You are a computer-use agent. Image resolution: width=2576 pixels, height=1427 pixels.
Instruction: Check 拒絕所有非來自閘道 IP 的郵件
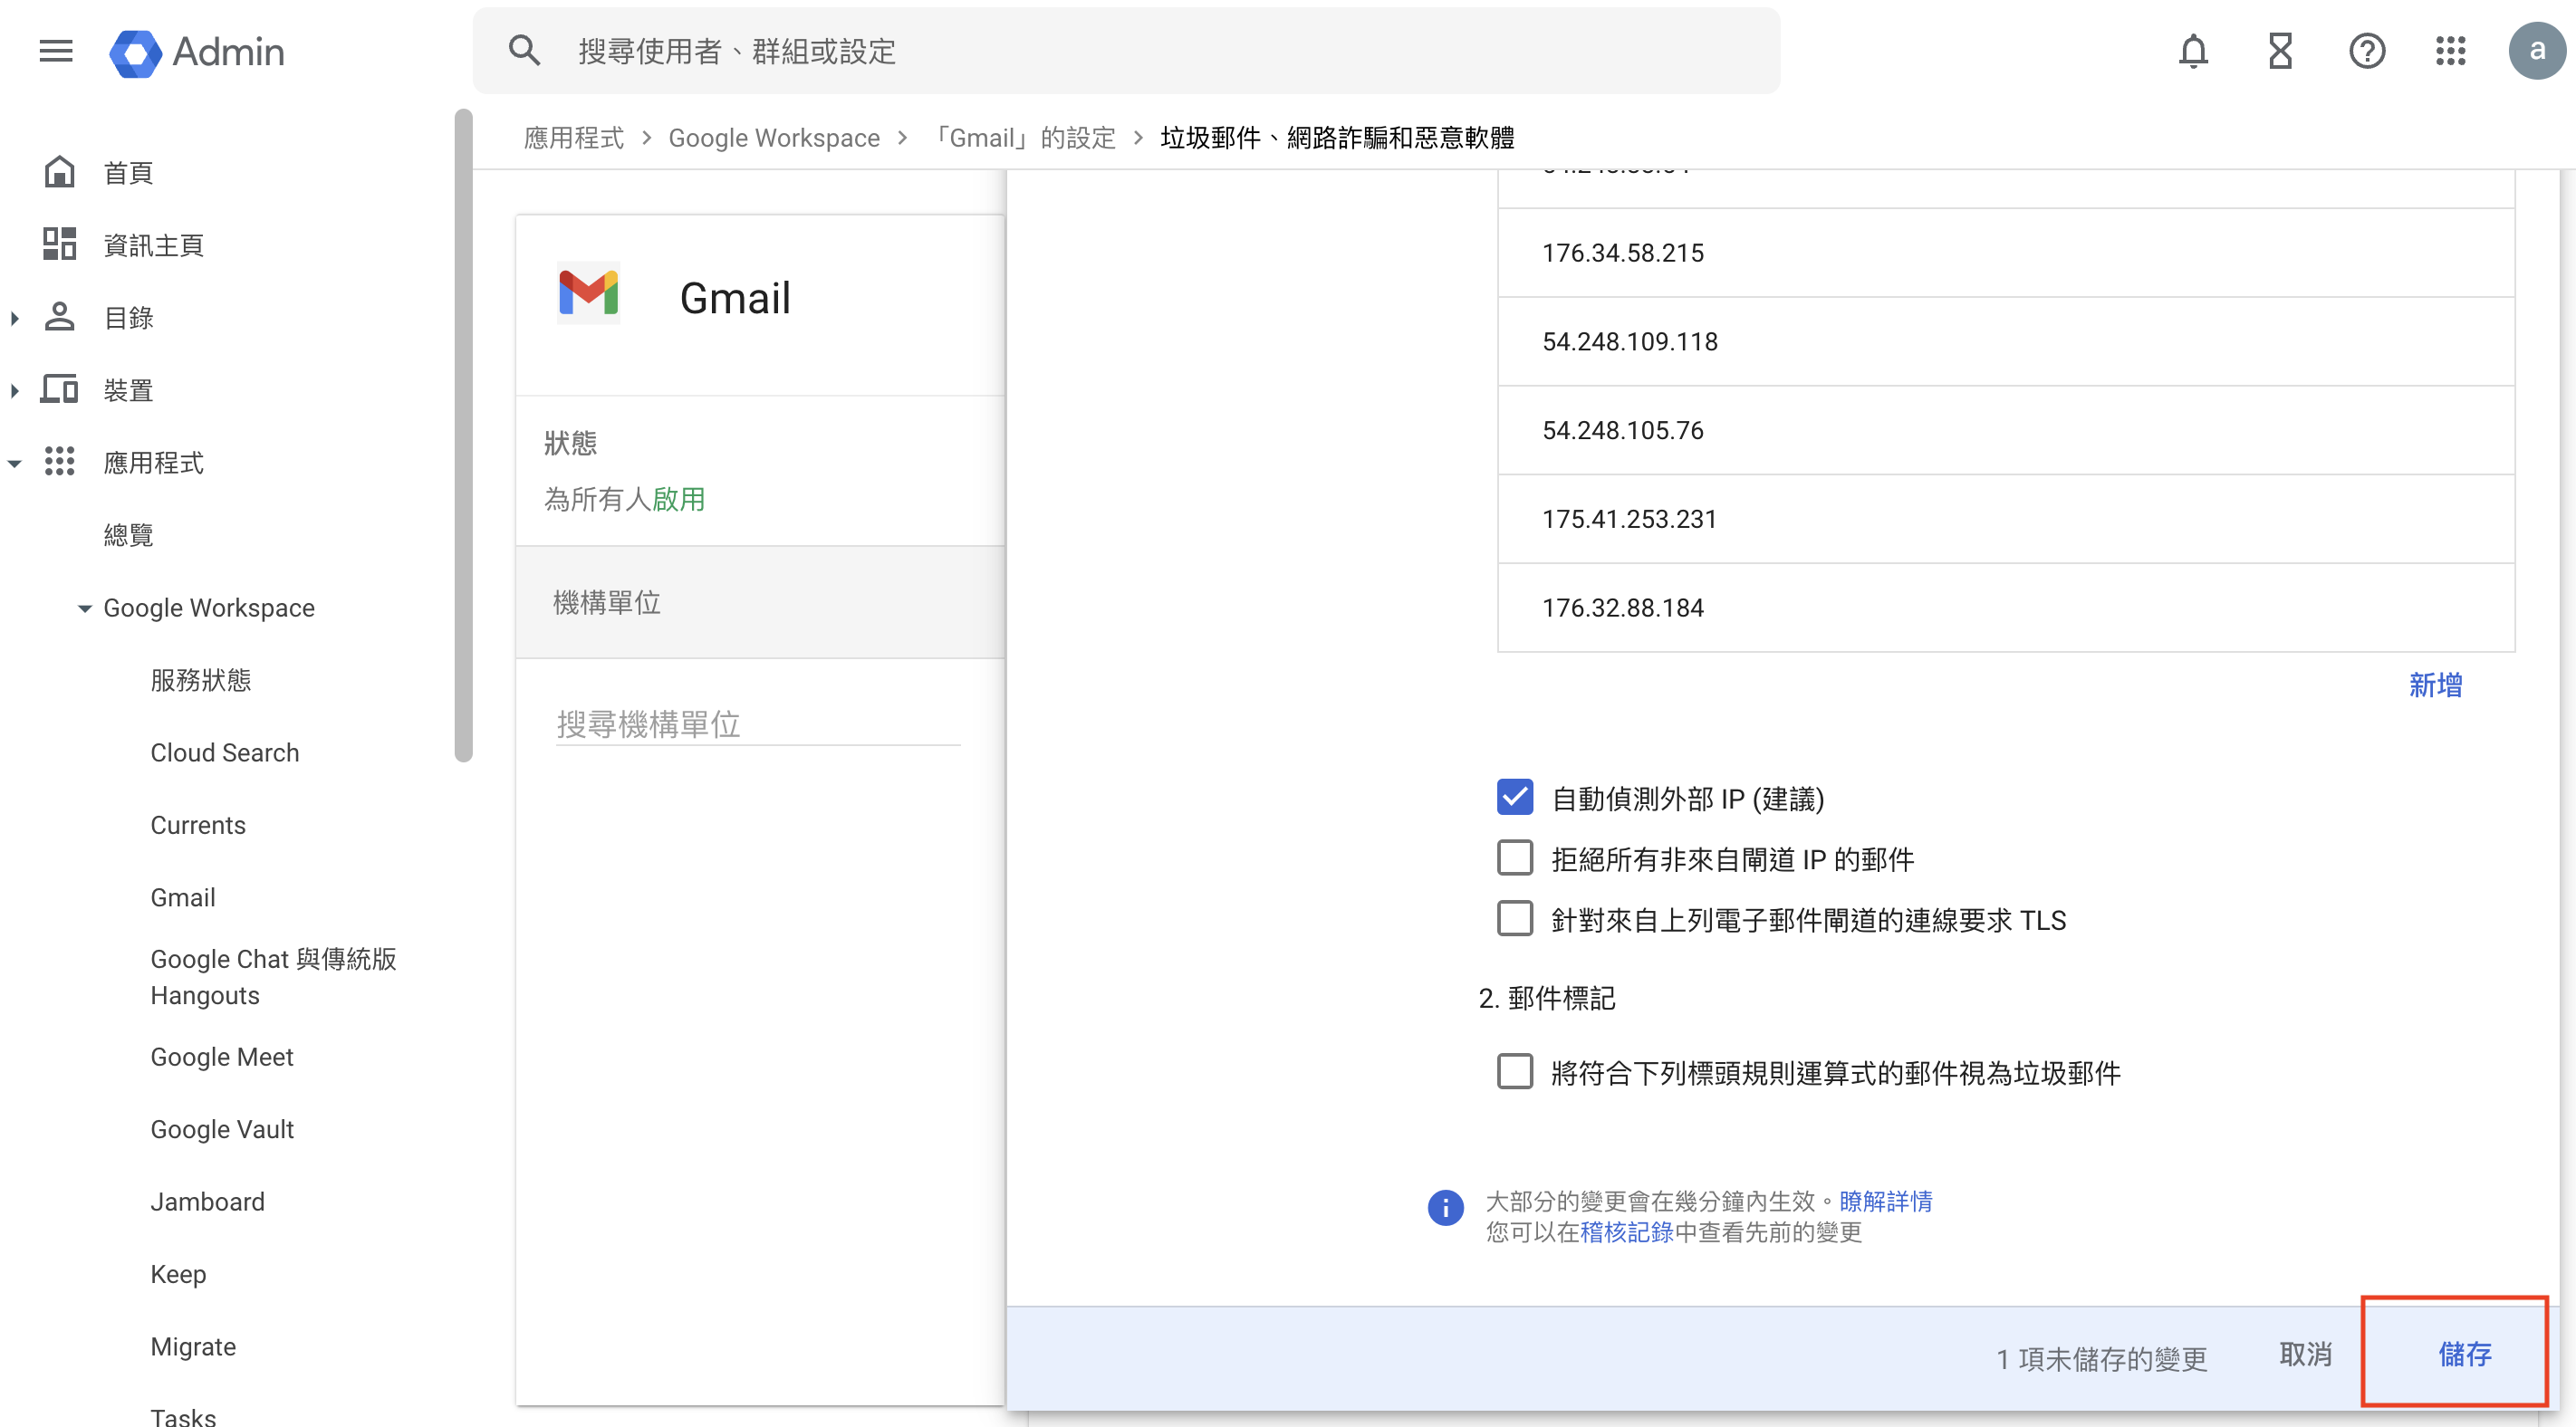pos(1515,858)
